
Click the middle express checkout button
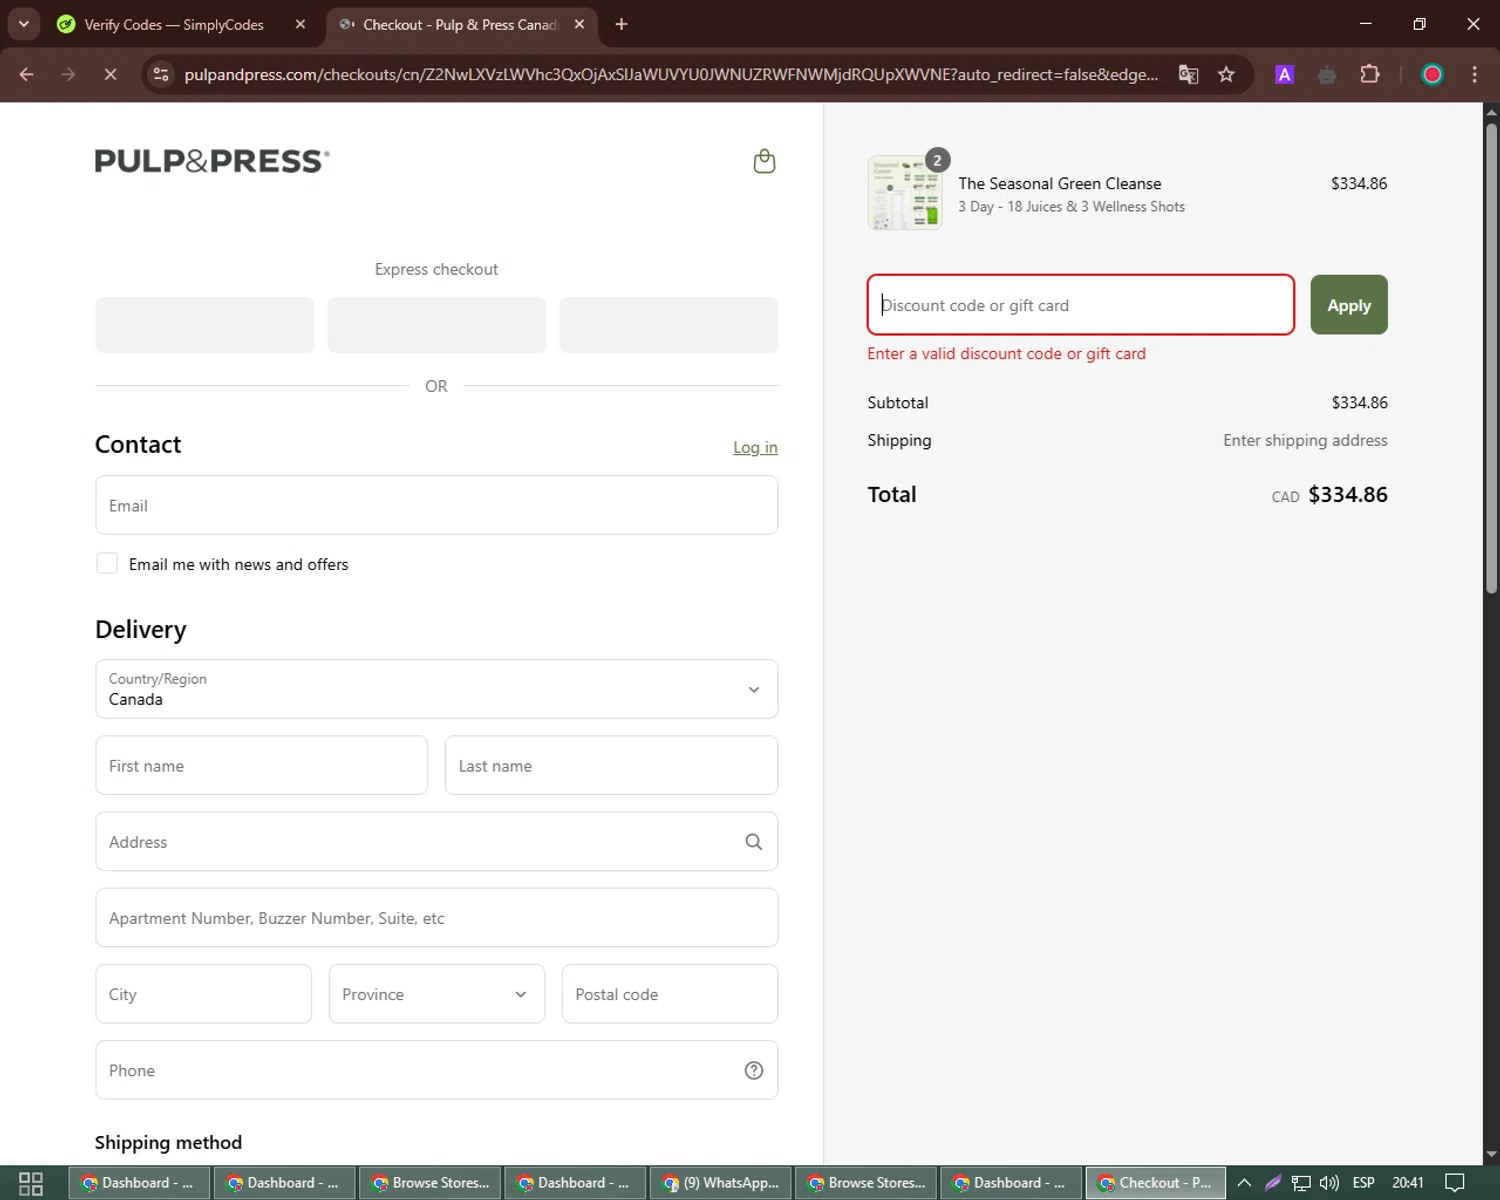(437, 325)
